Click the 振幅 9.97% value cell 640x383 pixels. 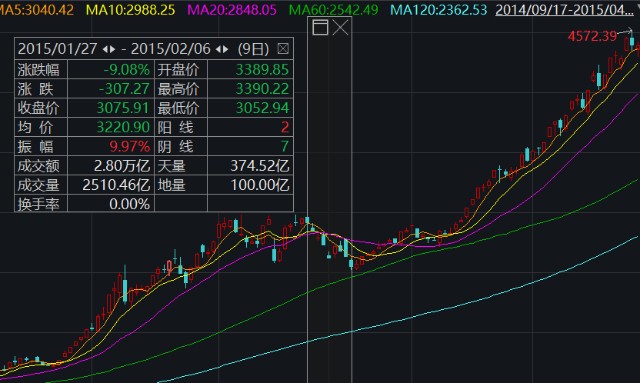tap(111, 147)
